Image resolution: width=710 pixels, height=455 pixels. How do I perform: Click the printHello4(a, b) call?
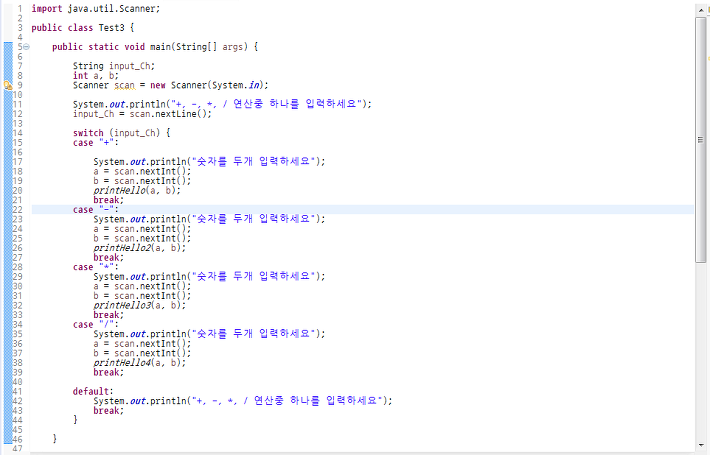139,363
